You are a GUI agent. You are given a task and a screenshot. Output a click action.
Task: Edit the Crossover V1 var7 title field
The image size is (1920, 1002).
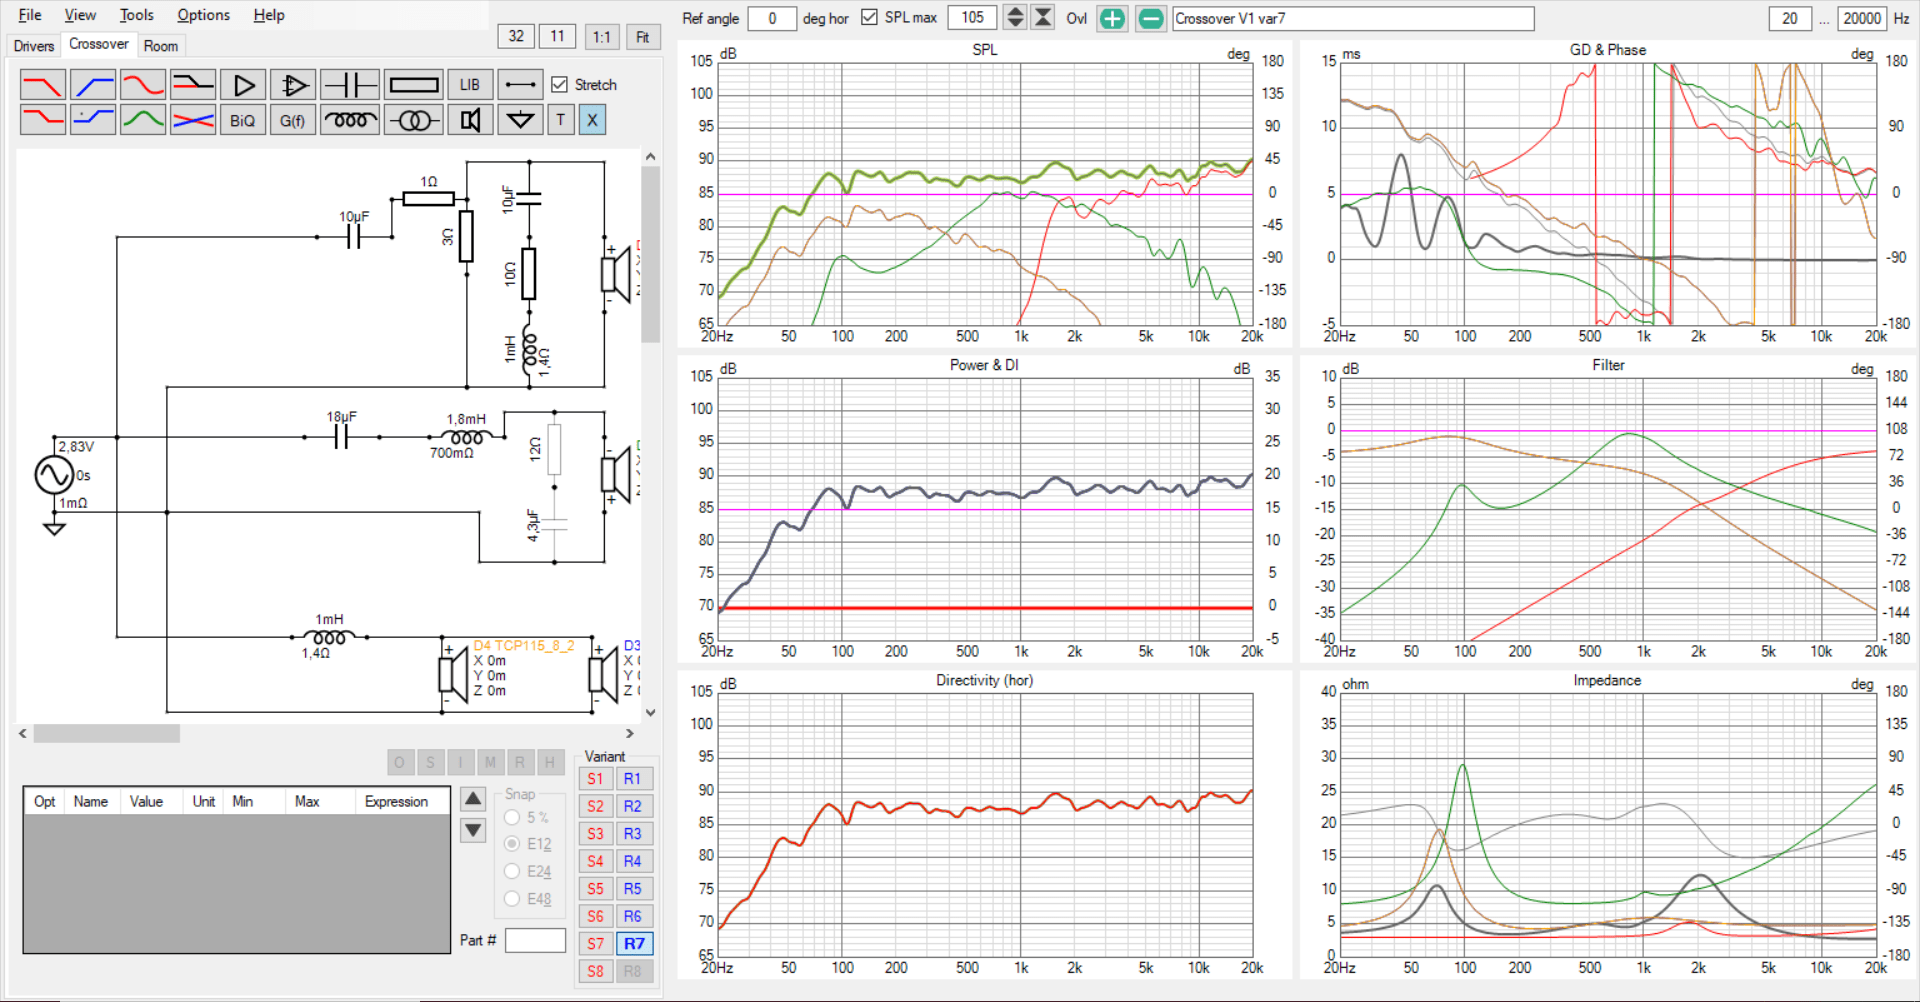coord(1353,18)
